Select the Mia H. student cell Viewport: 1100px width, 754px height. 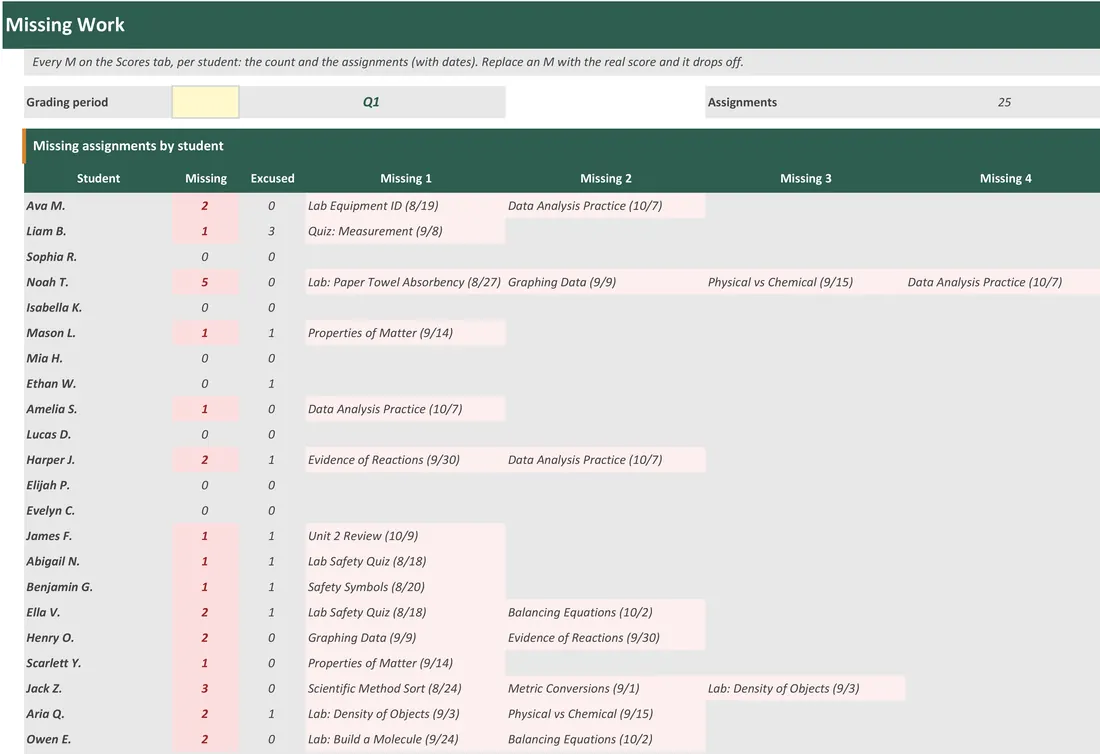98,358
